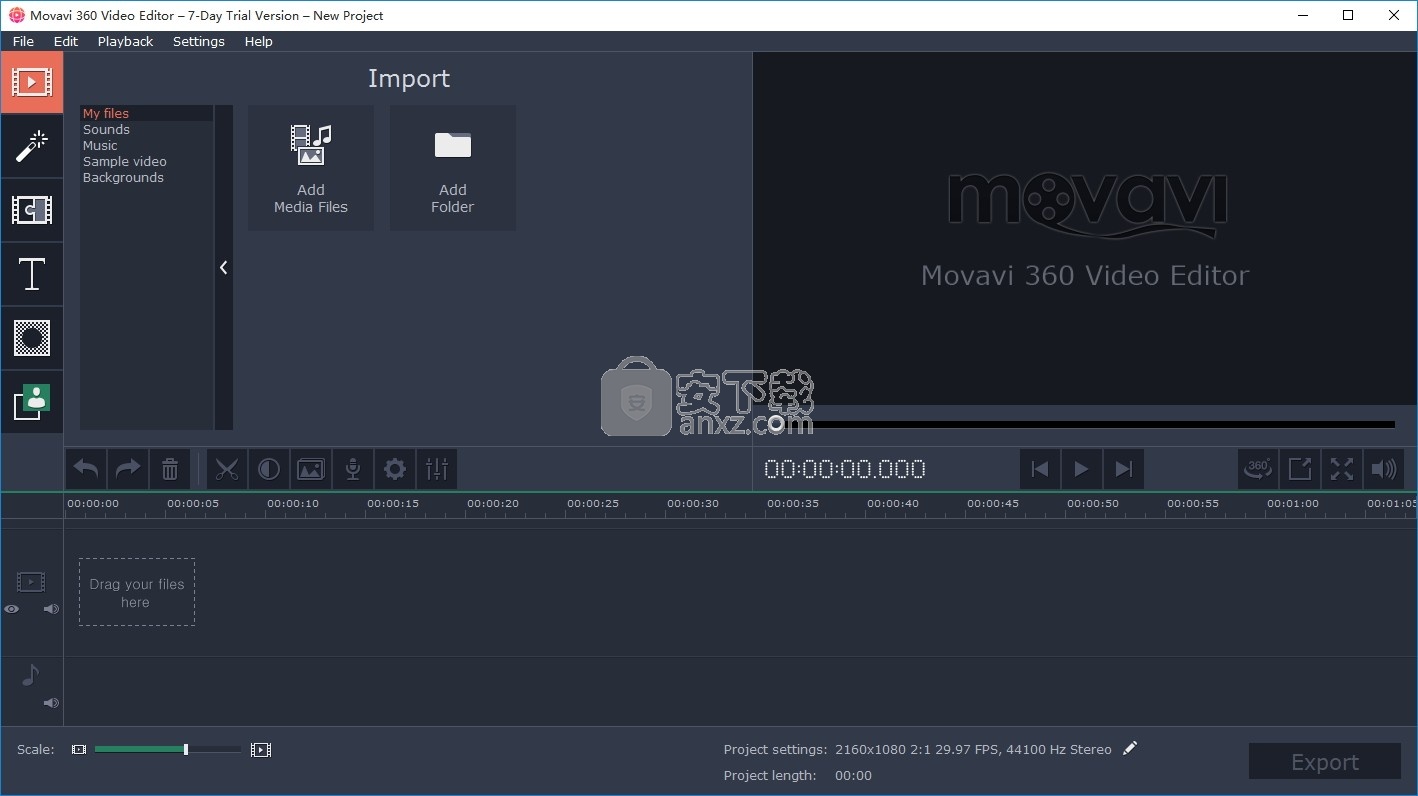
Task: Select My files category
Action: 146,113
